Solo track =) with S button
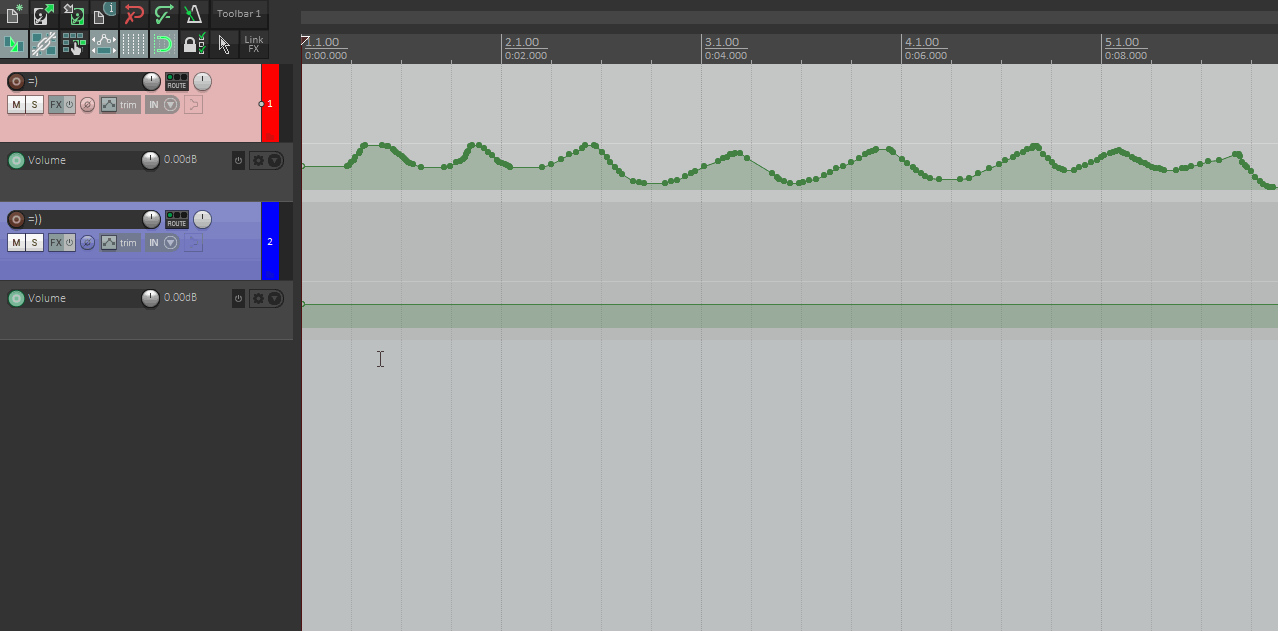The height and width of the screenshot is (631, 1278). click(x=34, y=105)
